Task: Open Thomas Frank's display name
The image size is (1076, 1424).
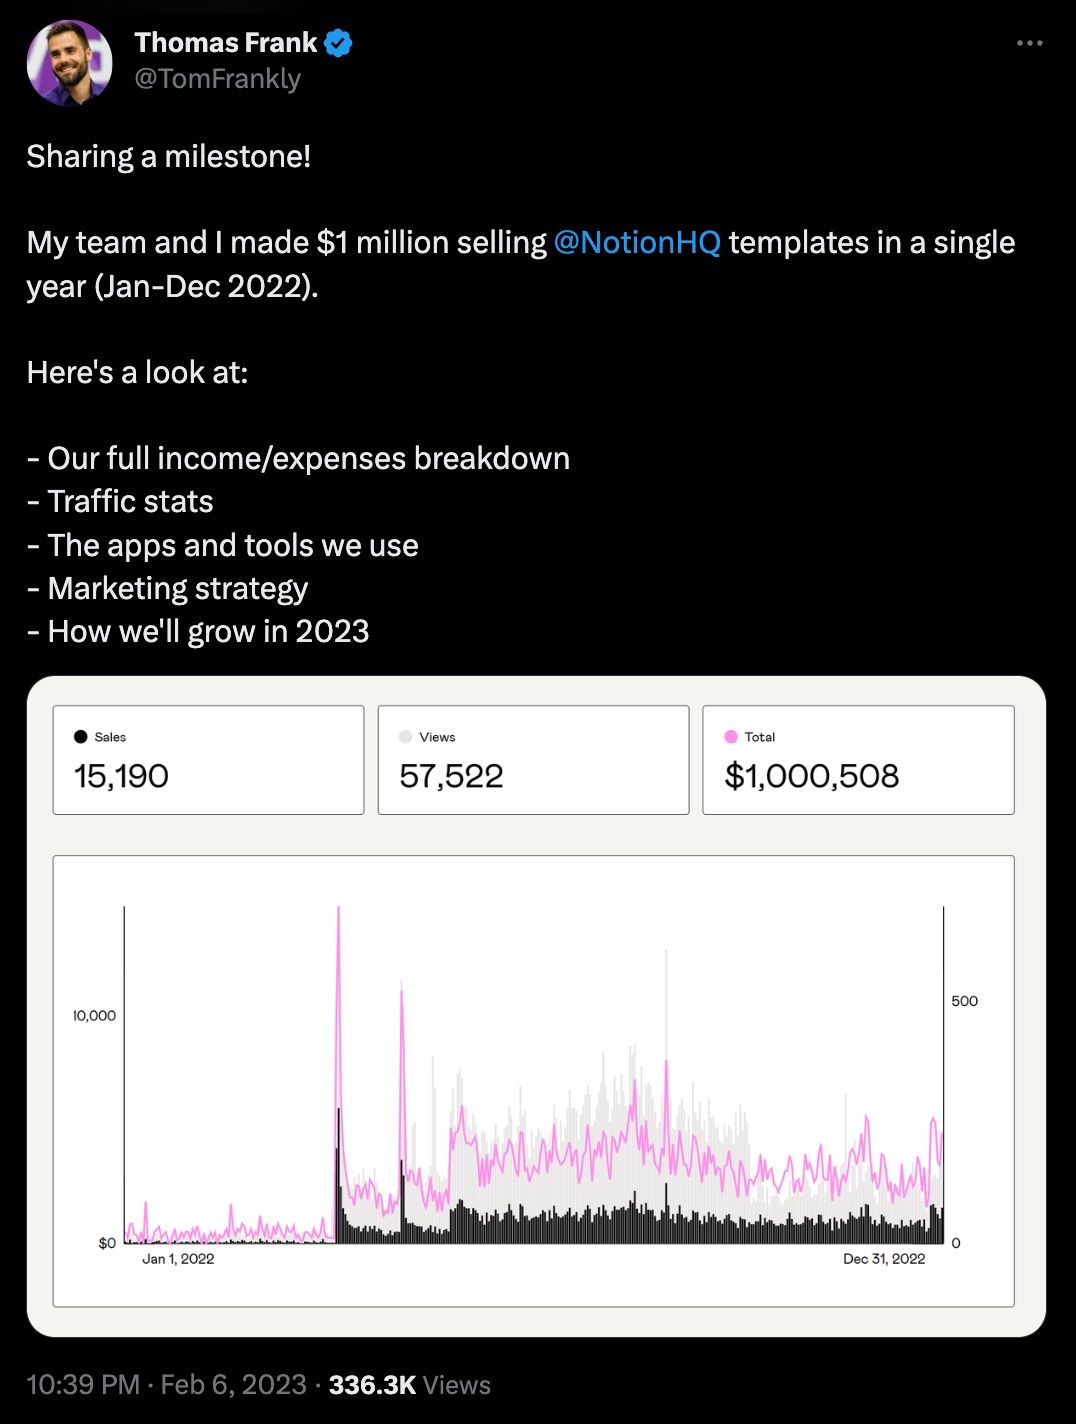Action: point(224,42)
